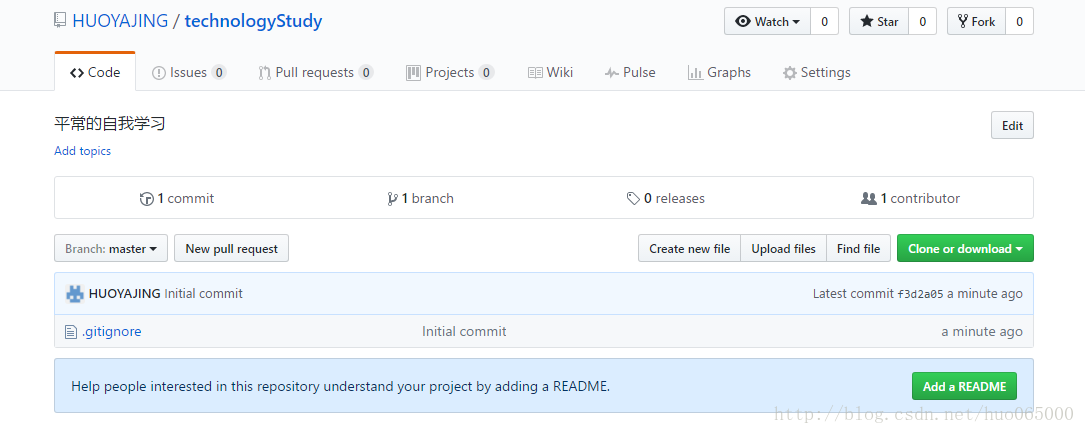Click the branch icon next to 1 branch
1085x434 pixels.
click(x=392, y=199)
